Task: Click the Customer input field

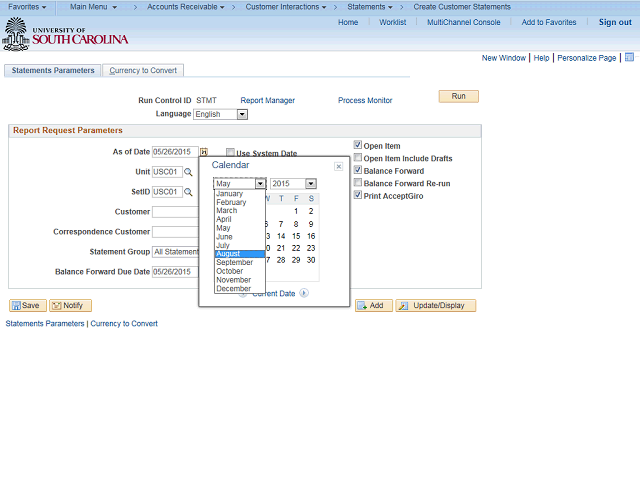Action: 176,212
